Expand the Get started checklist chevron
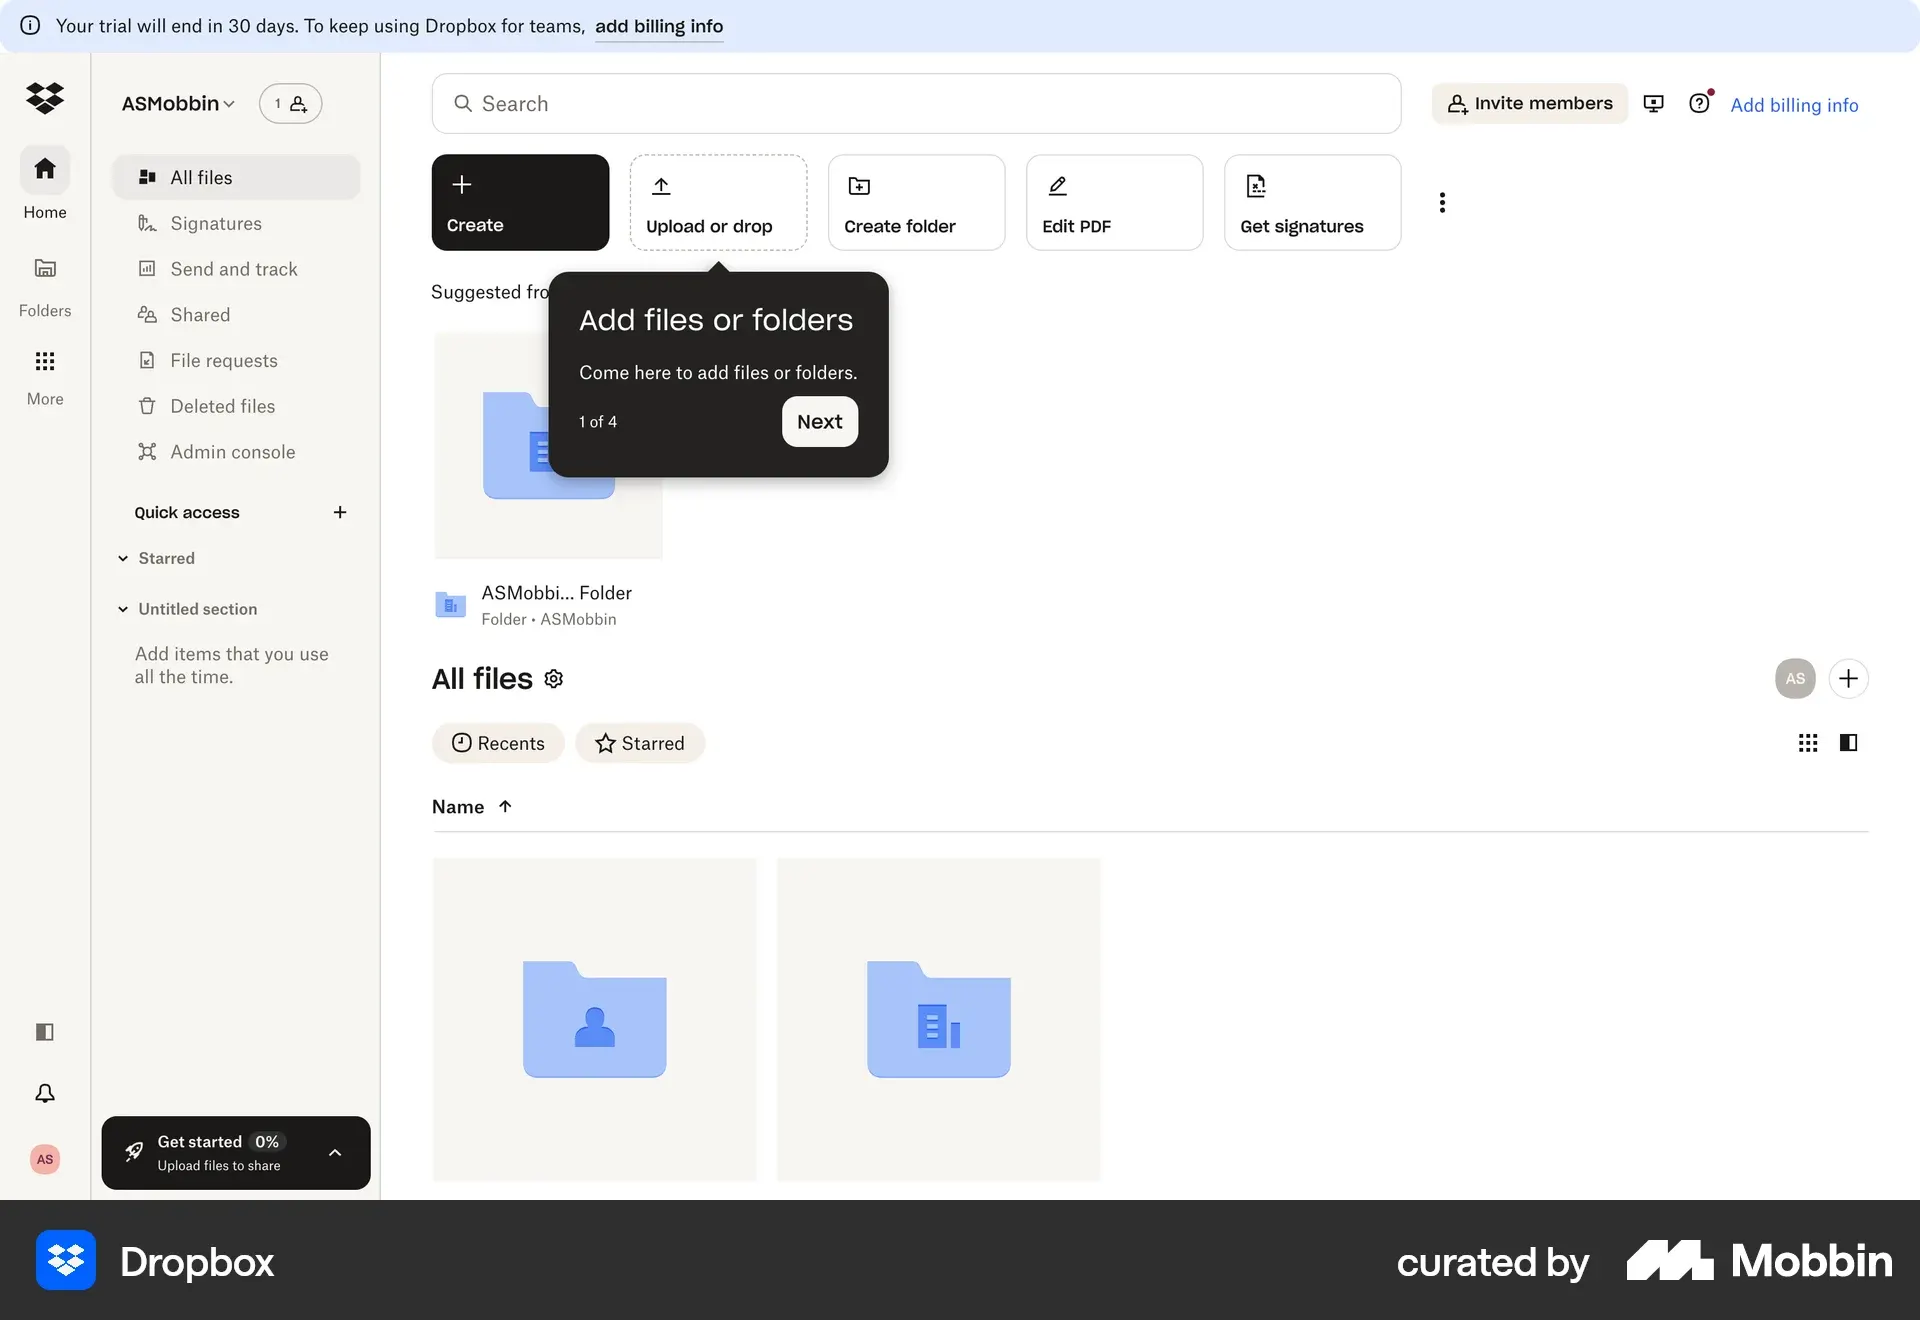This screenshot has height=1320, width=1920. coord(335,1153)
